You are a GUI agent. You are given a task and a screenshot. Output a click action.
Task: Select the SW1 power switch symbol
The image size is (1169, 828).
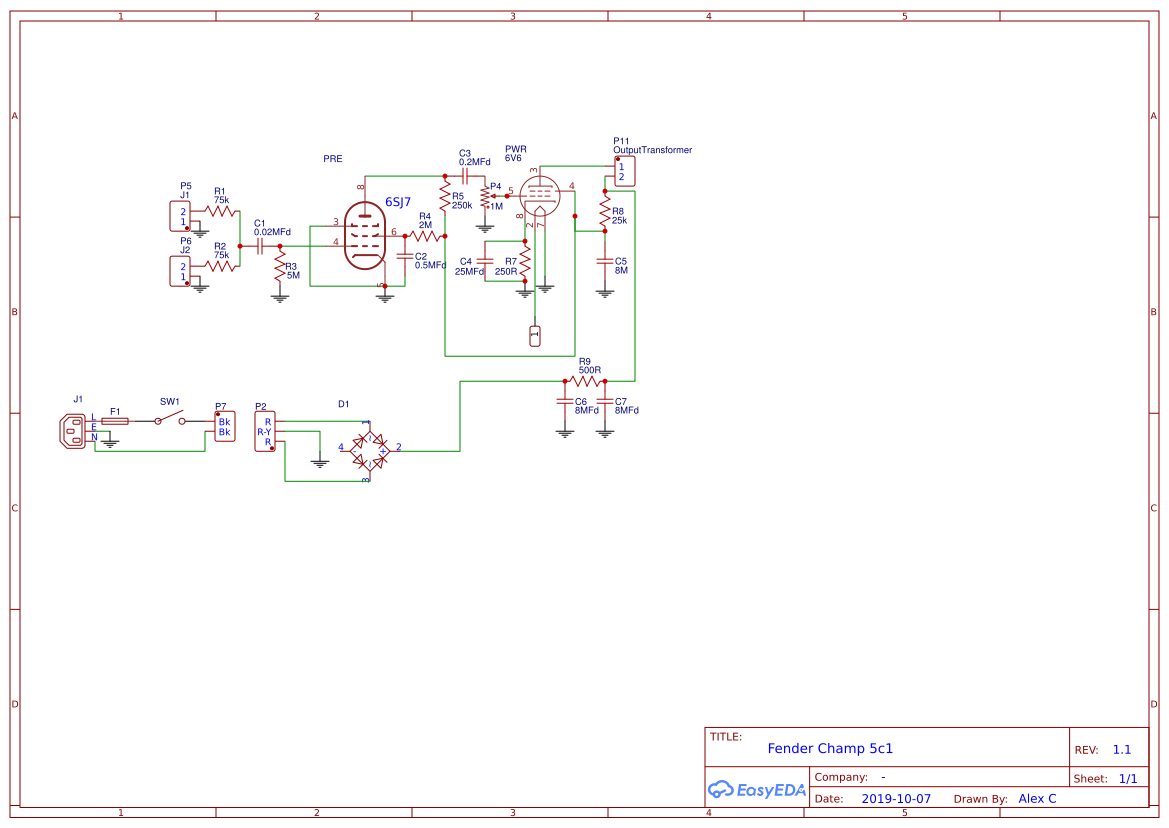[170, 417]
